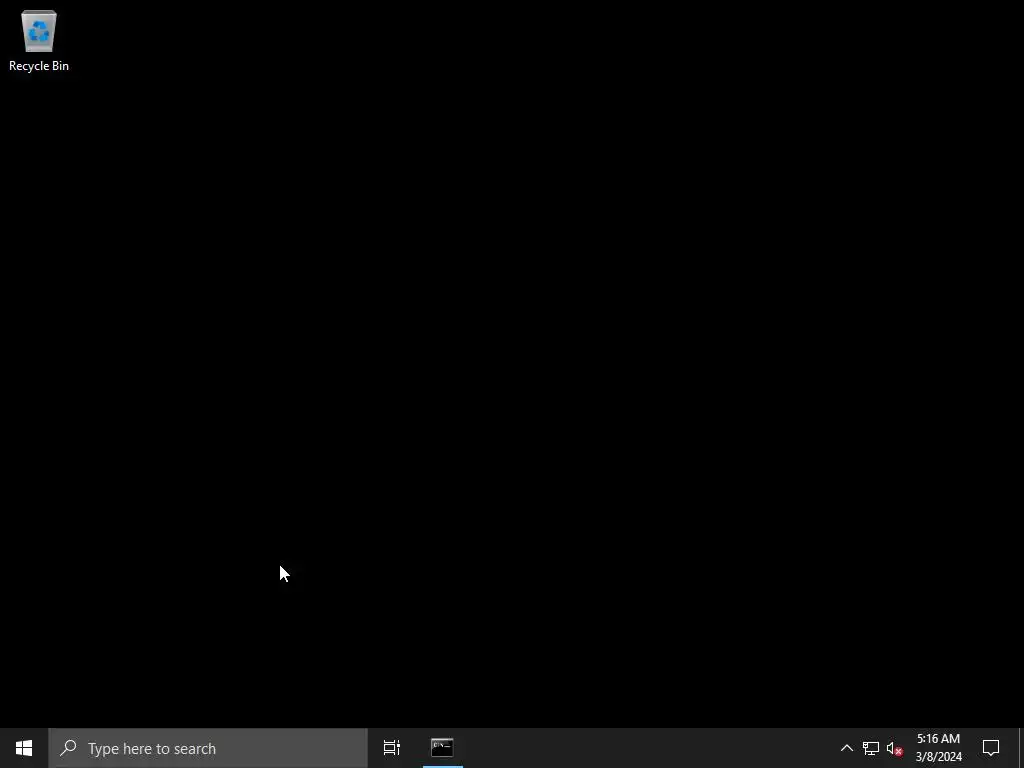This screenshot has height=768, width=1024.
Task: Show hidden icons in system tray
Action: [x=846, y=748]
